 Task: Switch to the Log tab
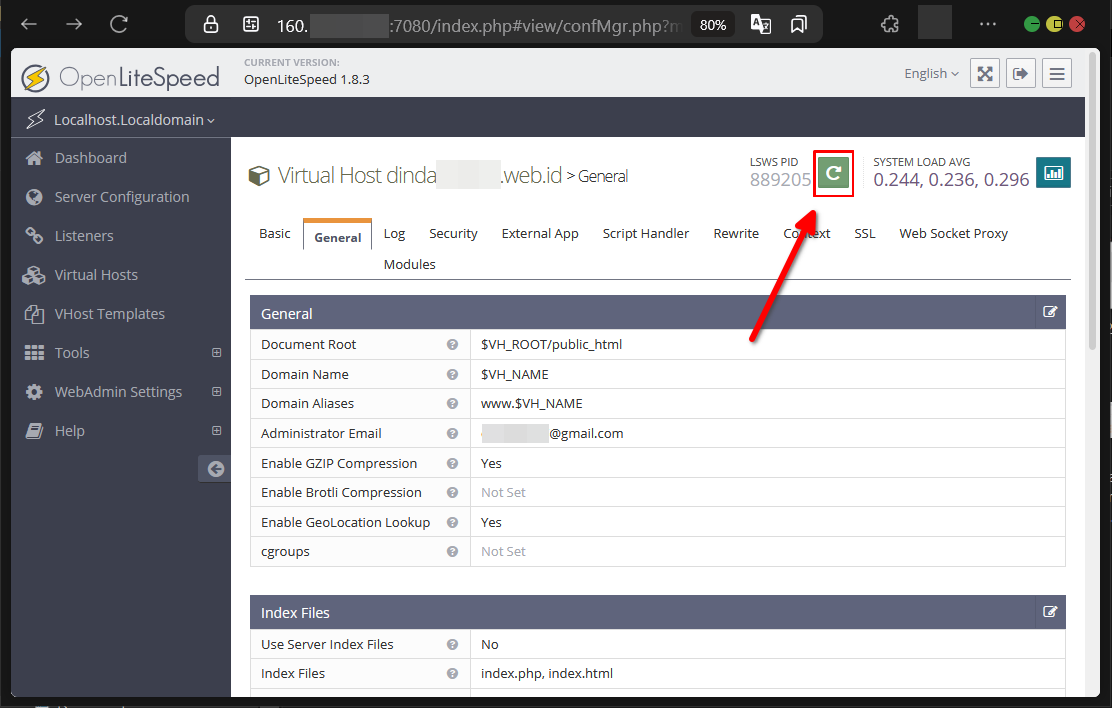(x=394, y=233)
